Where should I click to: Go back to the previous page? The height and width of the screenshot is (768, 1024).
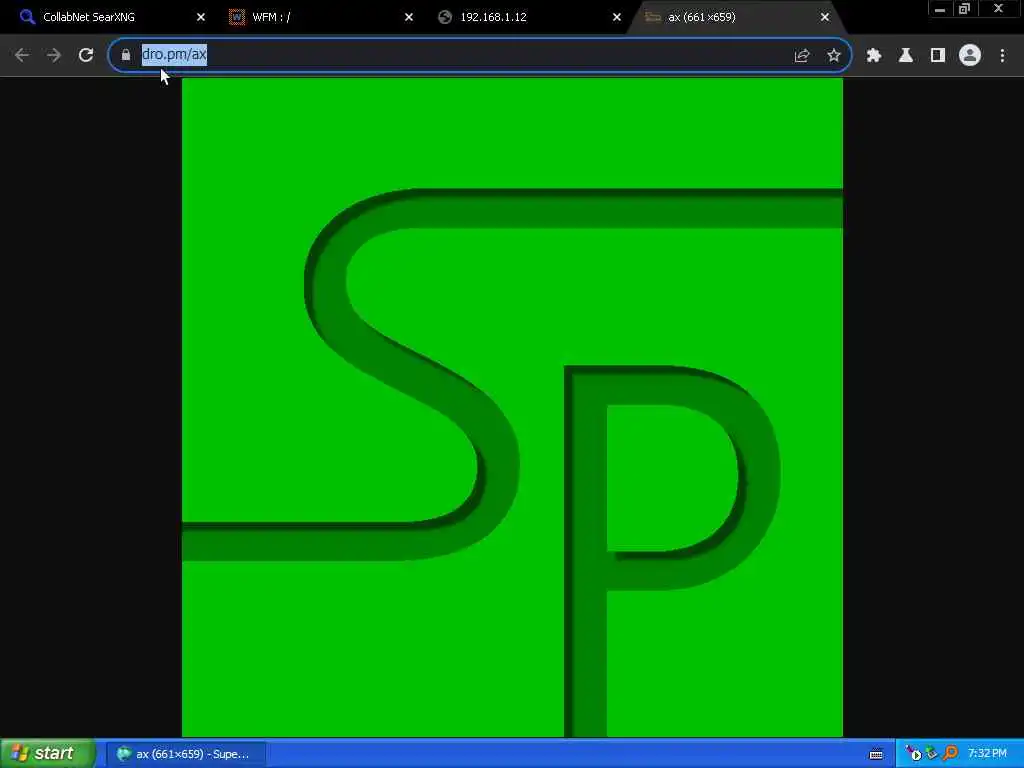click(x=22, y=56)
